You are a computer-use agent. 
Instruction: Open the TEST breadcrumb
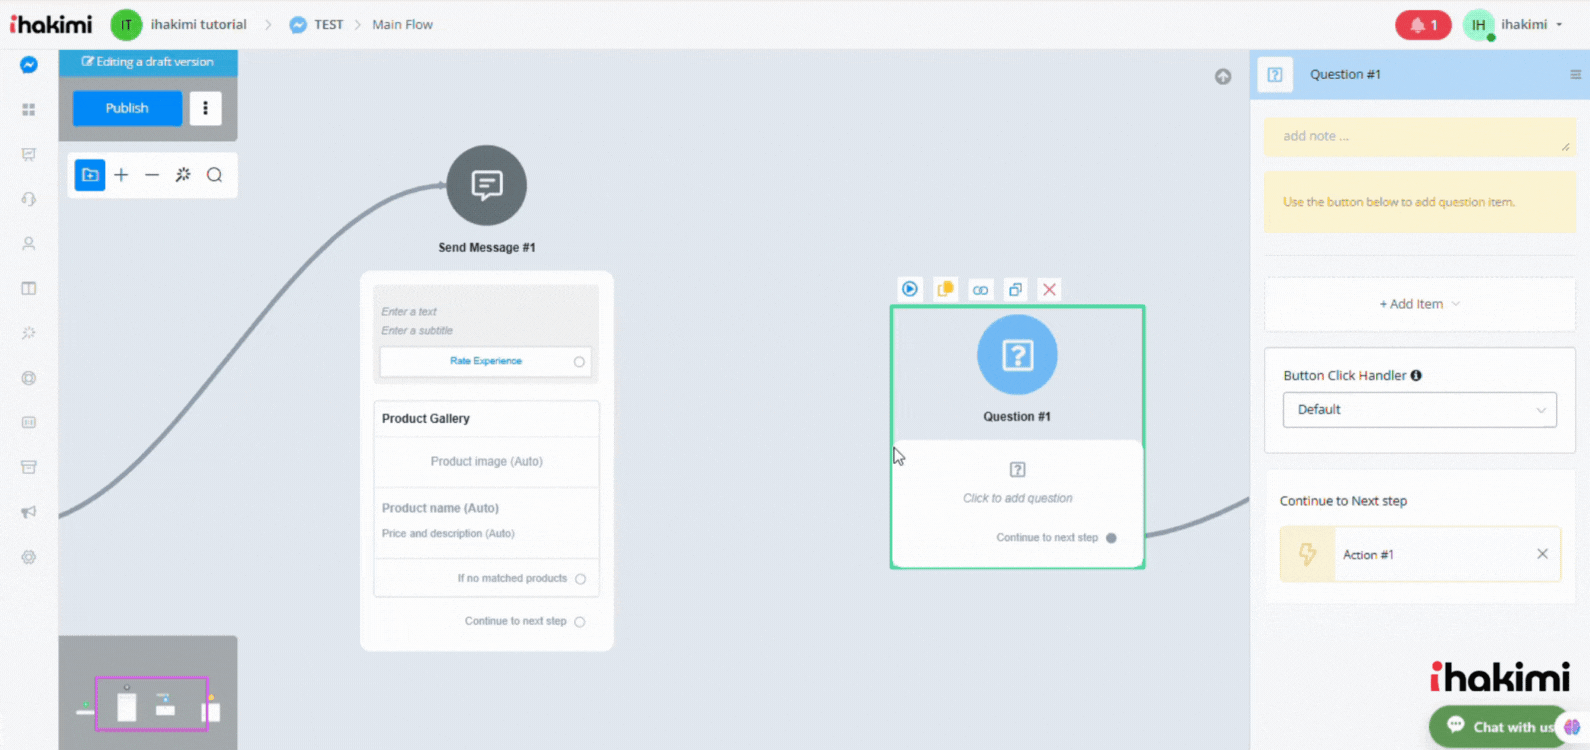click(x=328, y=25)
